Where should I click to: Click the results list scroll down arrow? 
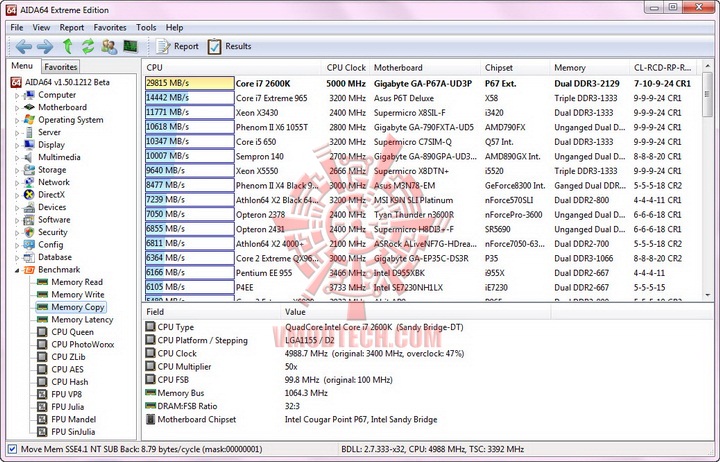coord(707,295)
